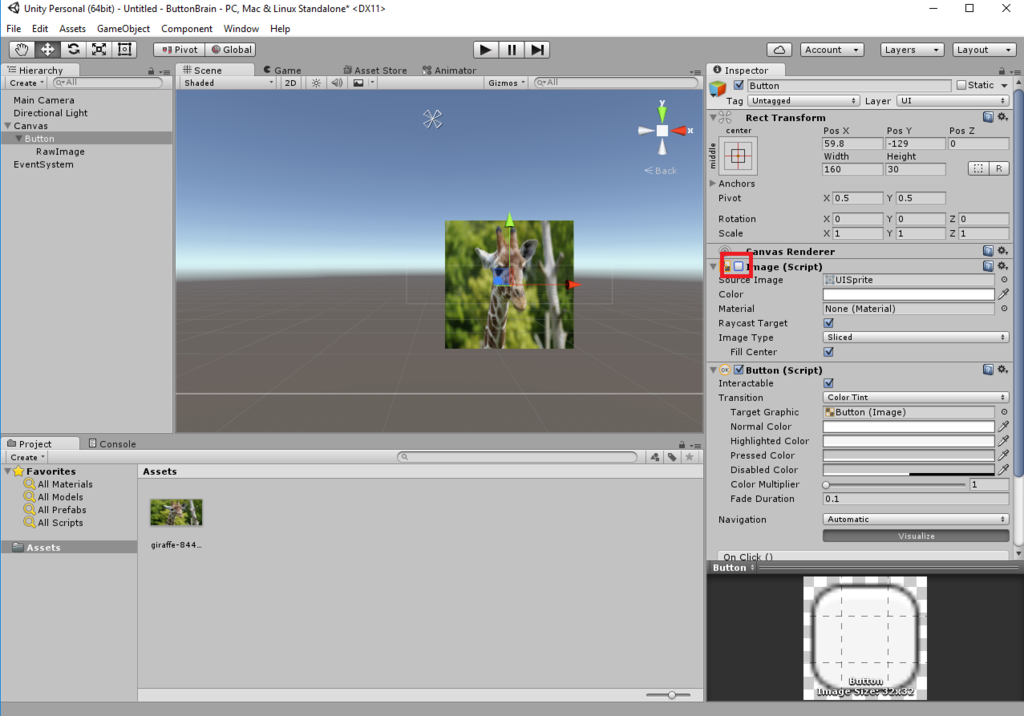Toggle Global/Local handle rotation
The height and width of the screenshot is (716, 1024).
pyautogui.click(x=231, y=50)
